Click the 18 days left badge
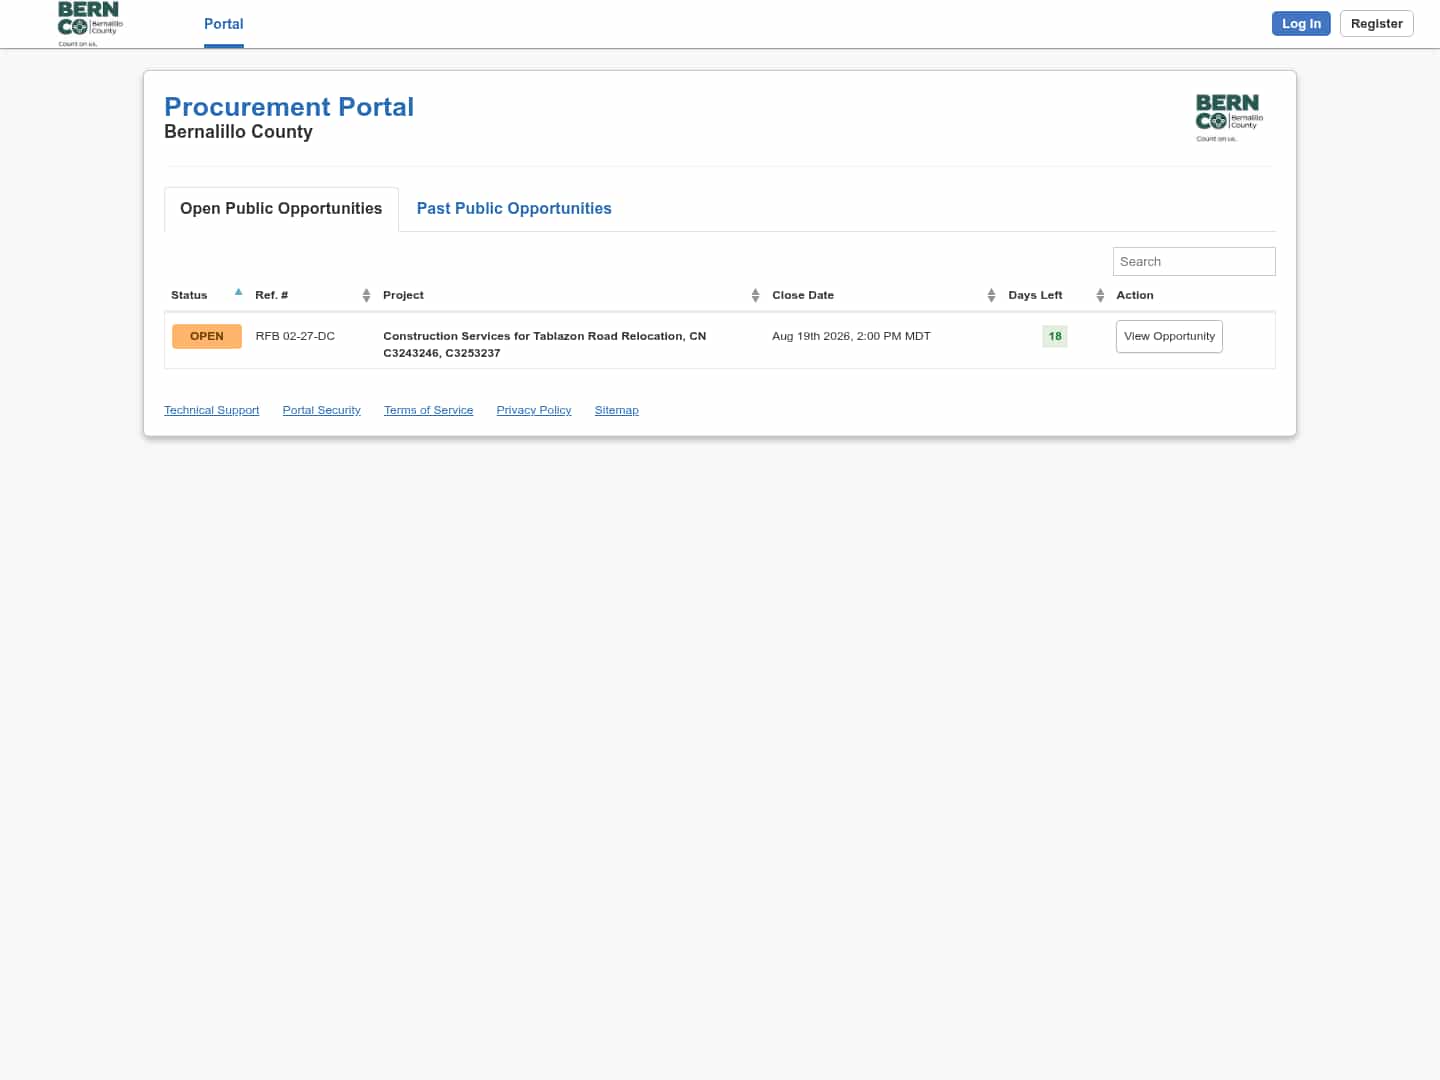 [x=1055, y=336]
